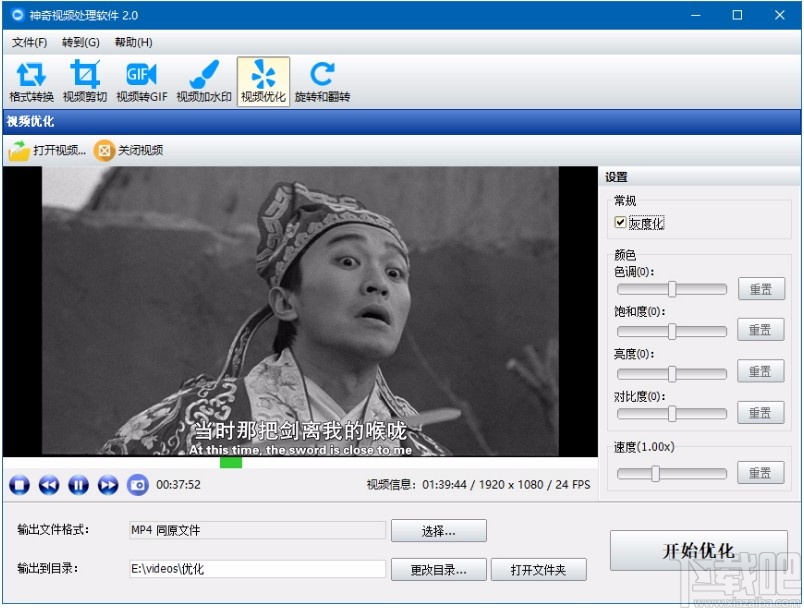Click the 更改目录... change directory button
804x608 pixels.
pos(439,570)
